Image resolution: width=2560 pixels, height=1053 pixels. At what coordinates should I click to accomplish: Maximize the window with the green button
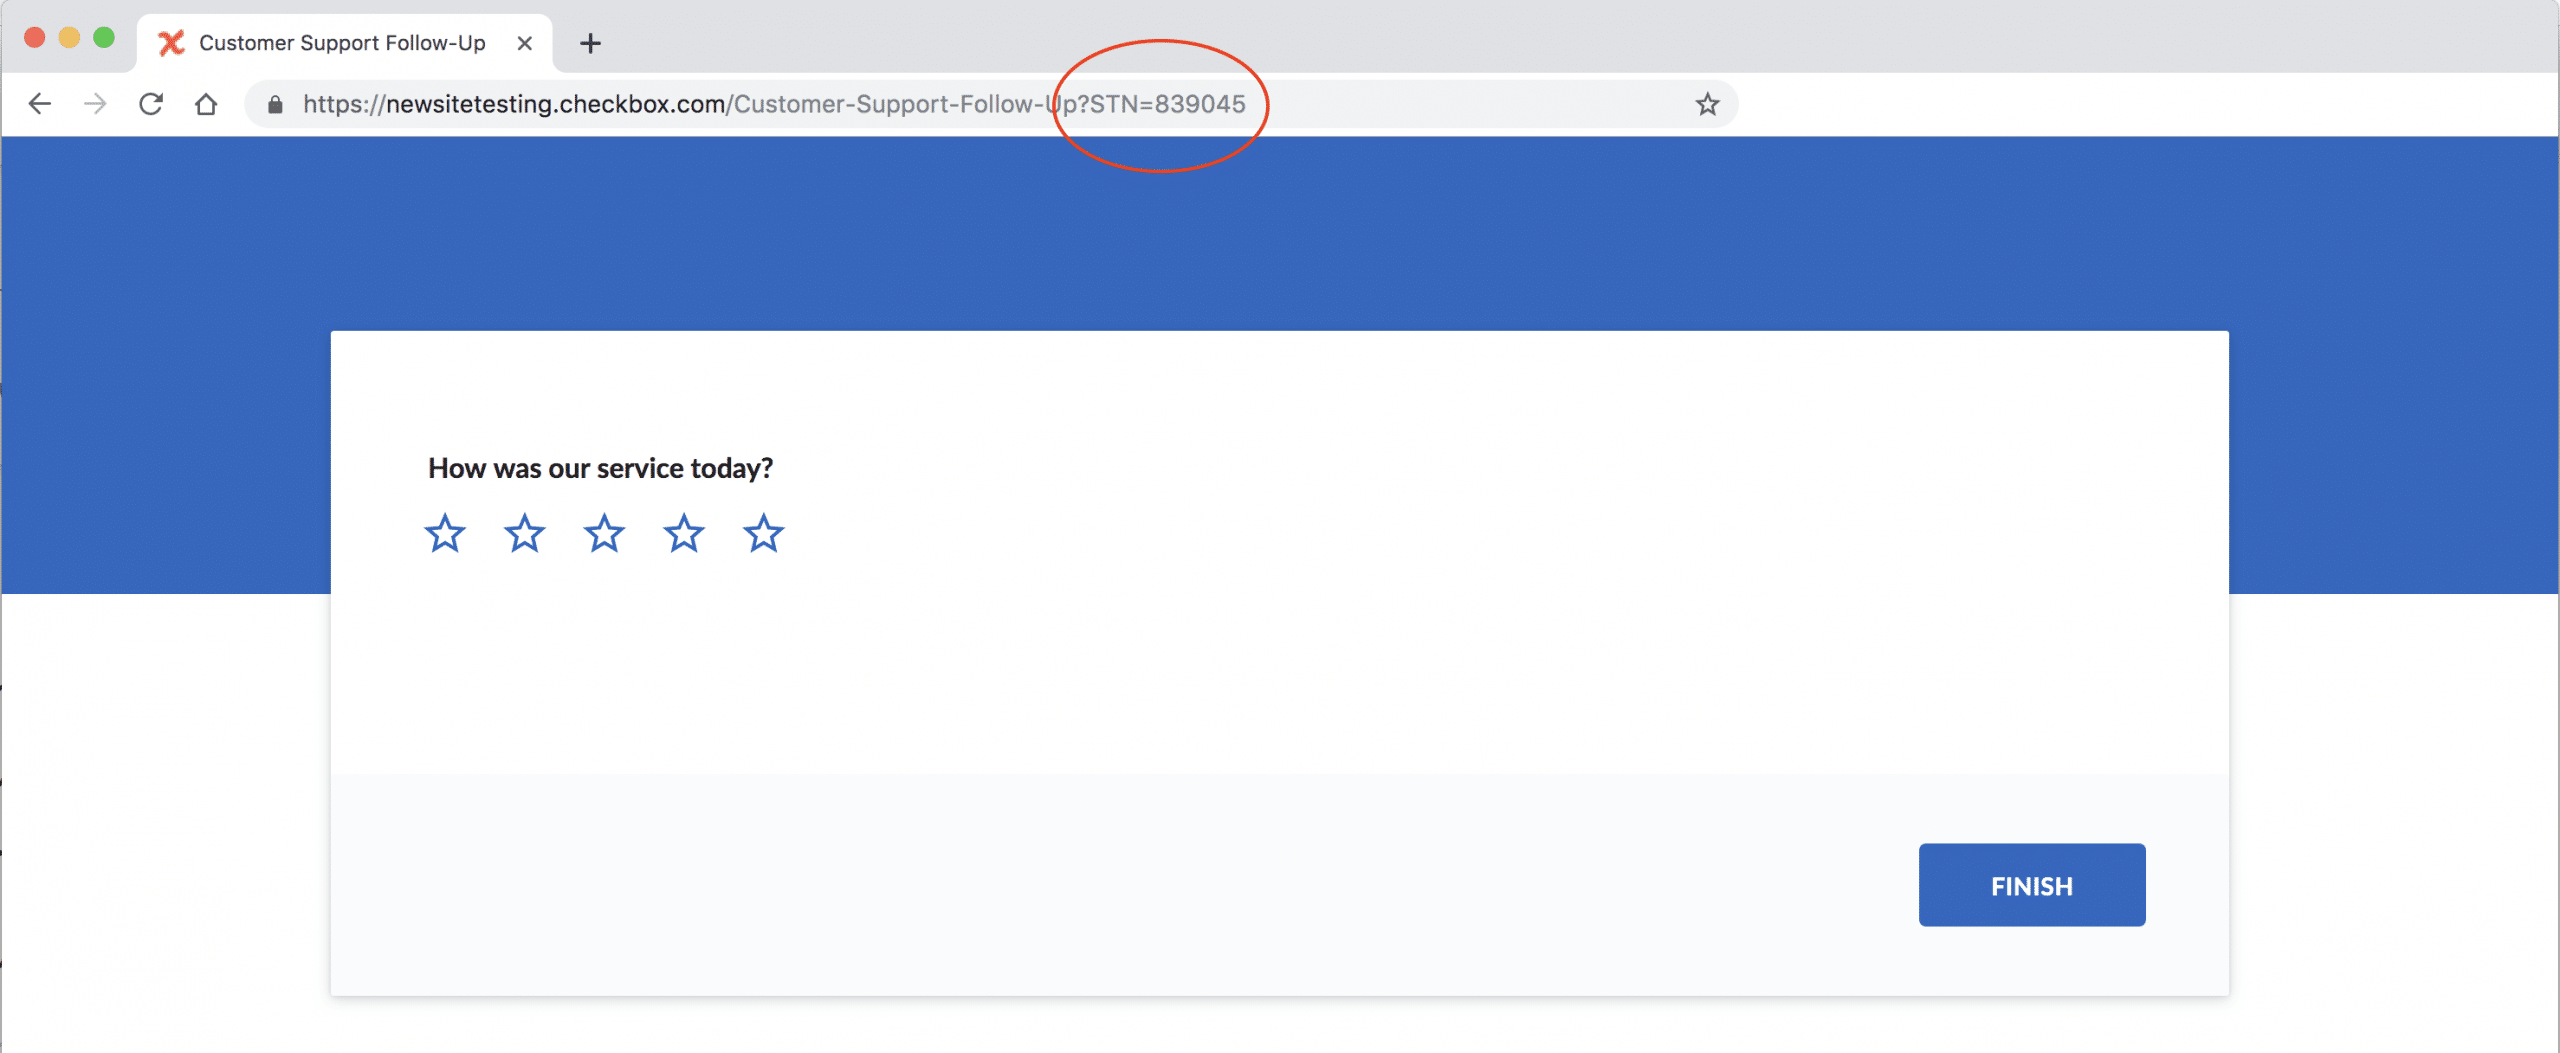point(104,37)
